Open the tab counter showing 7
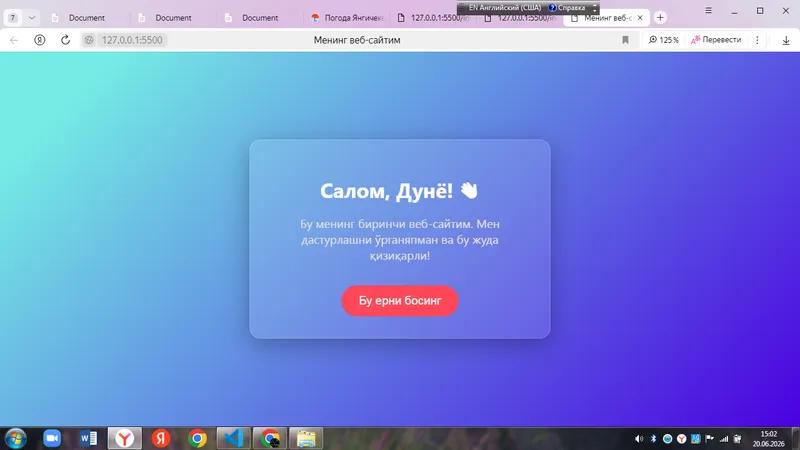Image resolution: width=800 pixels, height=450 pixels. pos(13,18)
